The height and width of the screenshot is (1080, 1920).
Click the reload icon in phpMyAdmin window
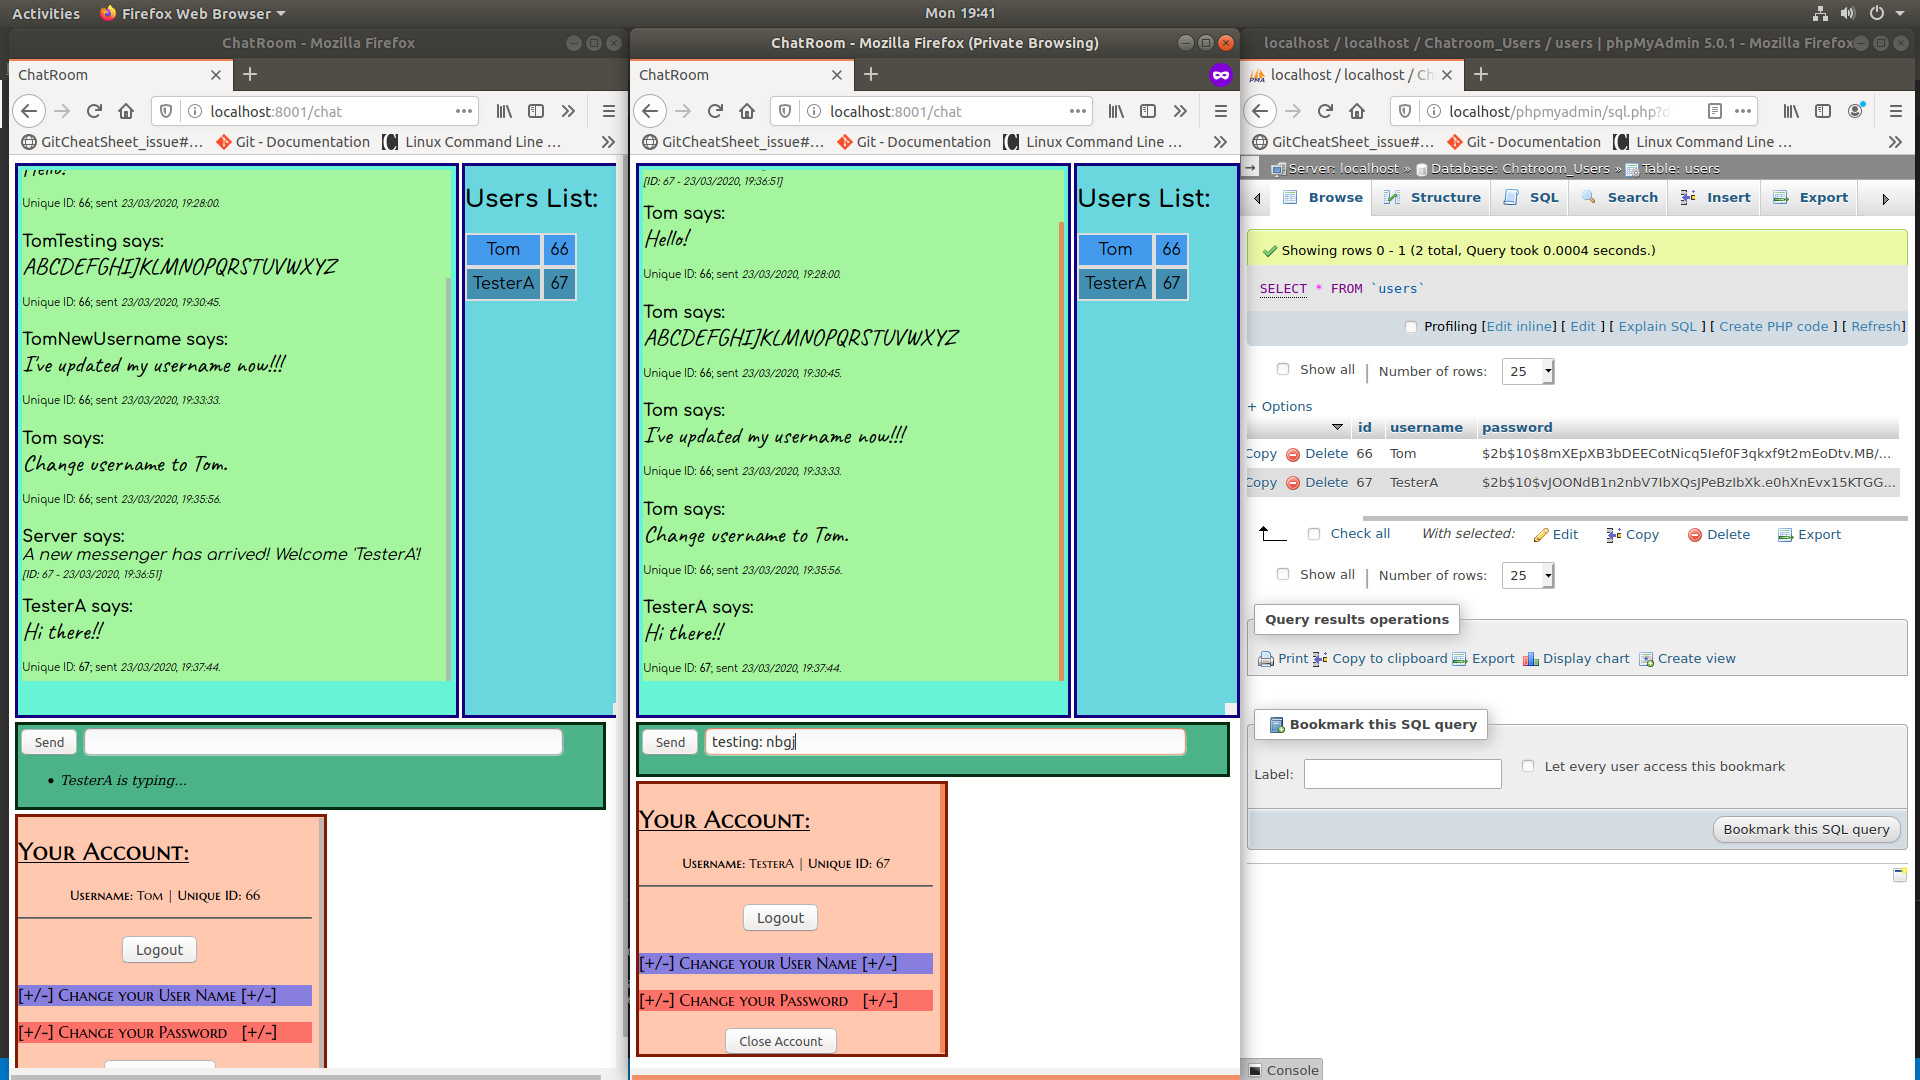(x=1325, y=111)
